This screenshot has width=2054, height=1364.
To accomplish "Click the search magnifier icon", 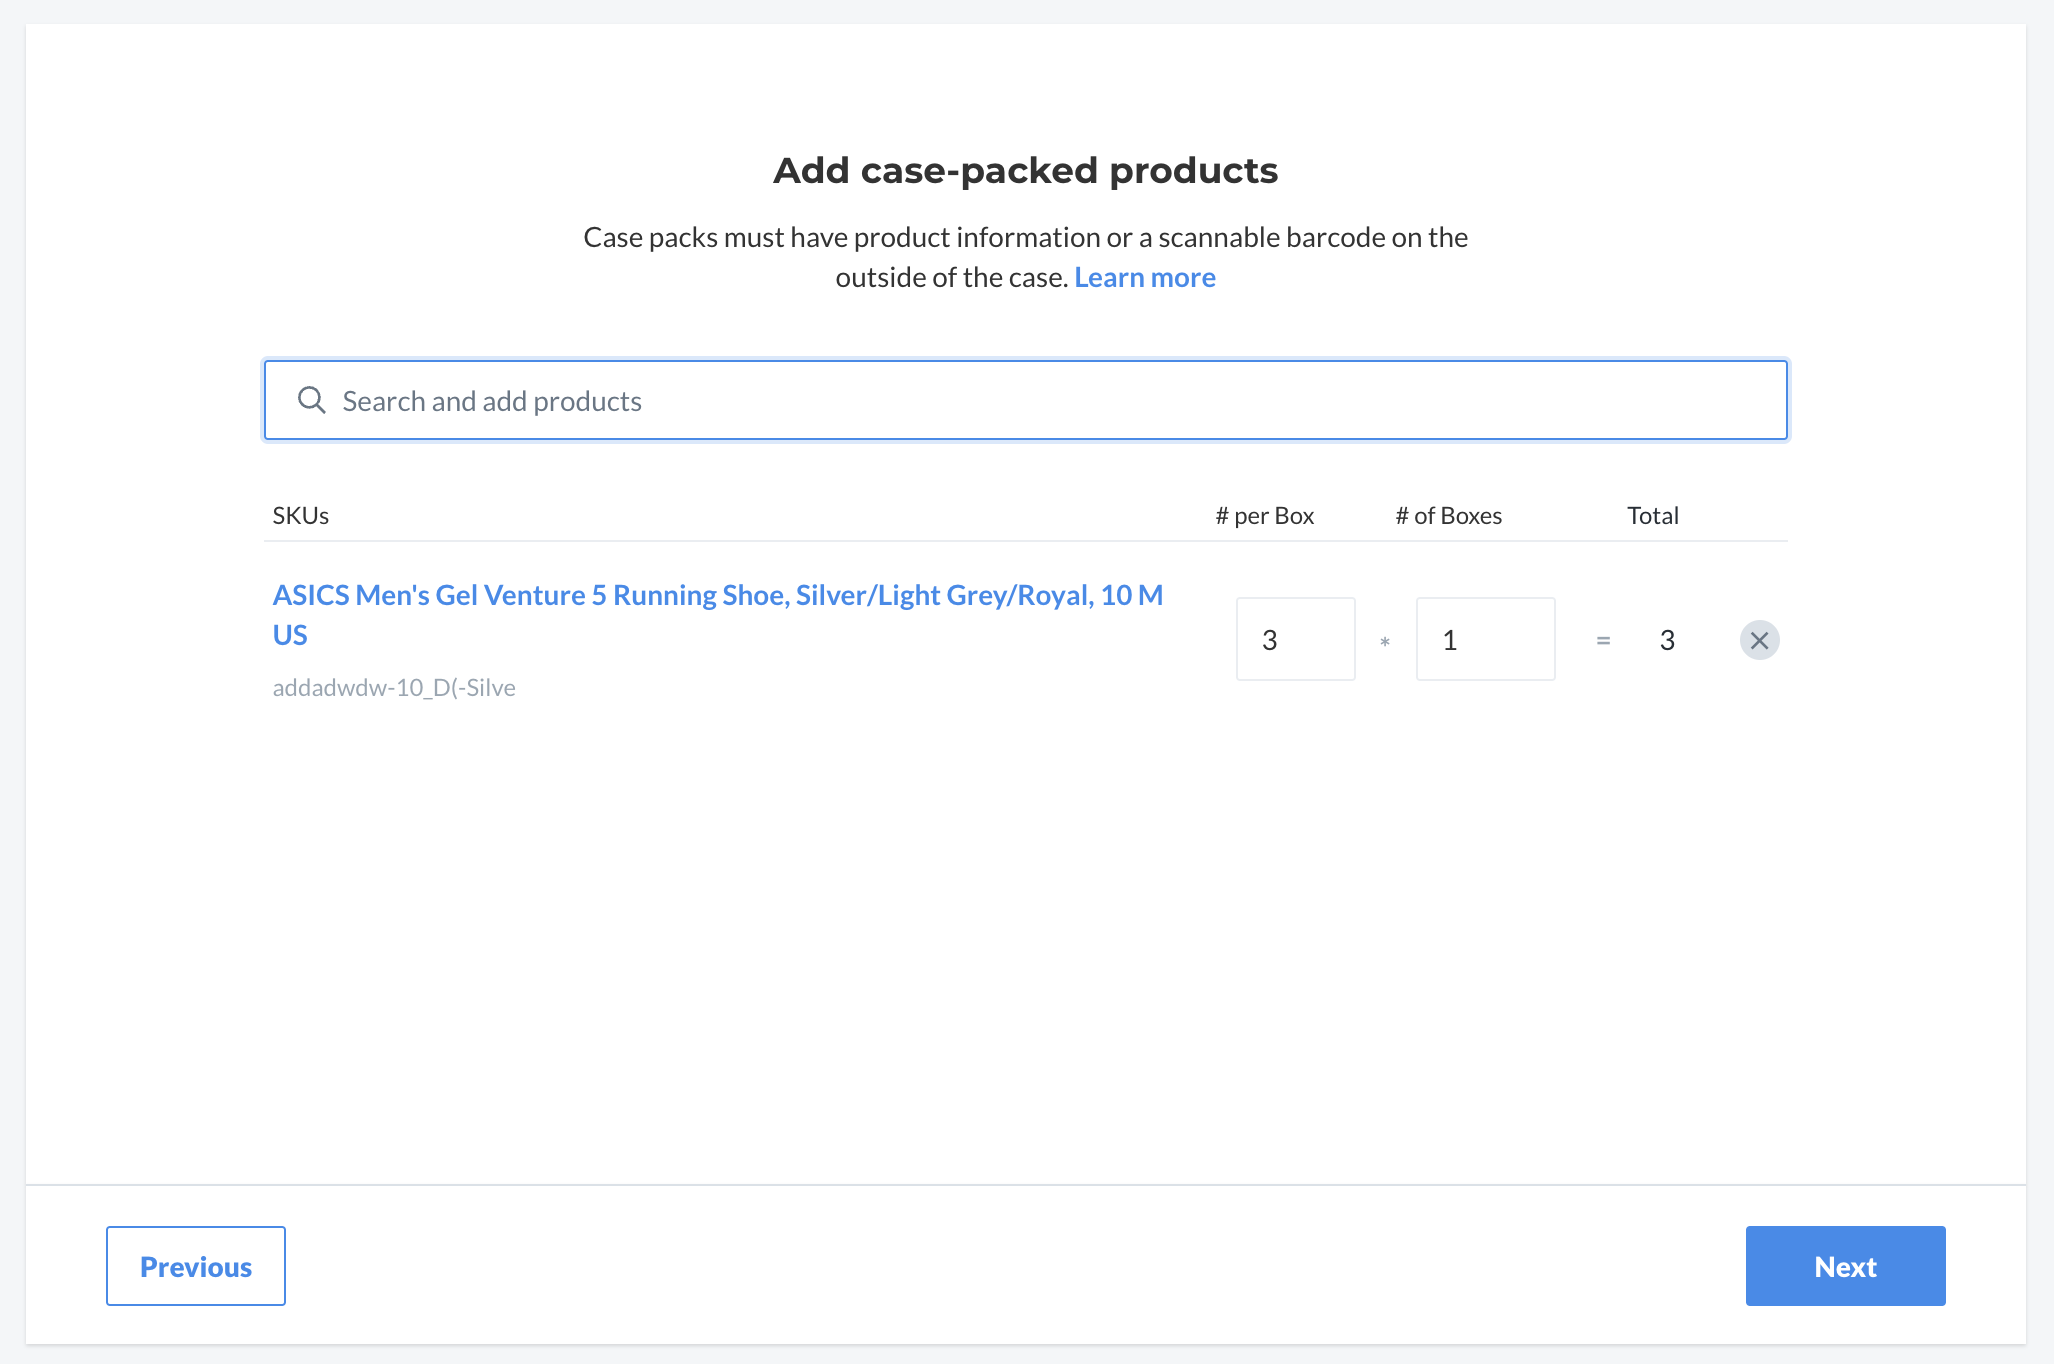I will 312,400.
